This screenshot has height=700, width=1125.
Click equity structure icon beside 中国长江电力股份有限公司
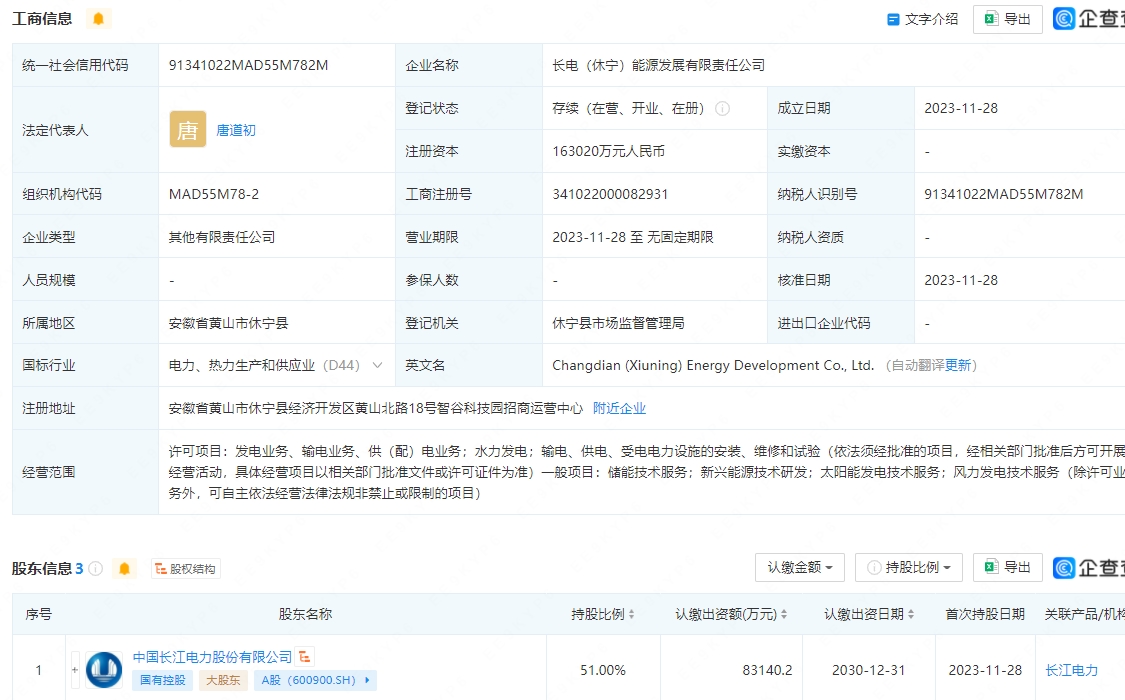coord(305,657)
